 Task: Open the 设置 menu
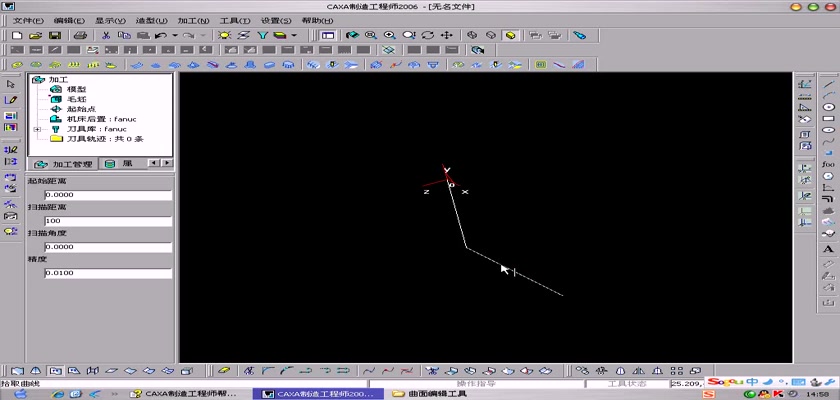[x=276, y=21]
